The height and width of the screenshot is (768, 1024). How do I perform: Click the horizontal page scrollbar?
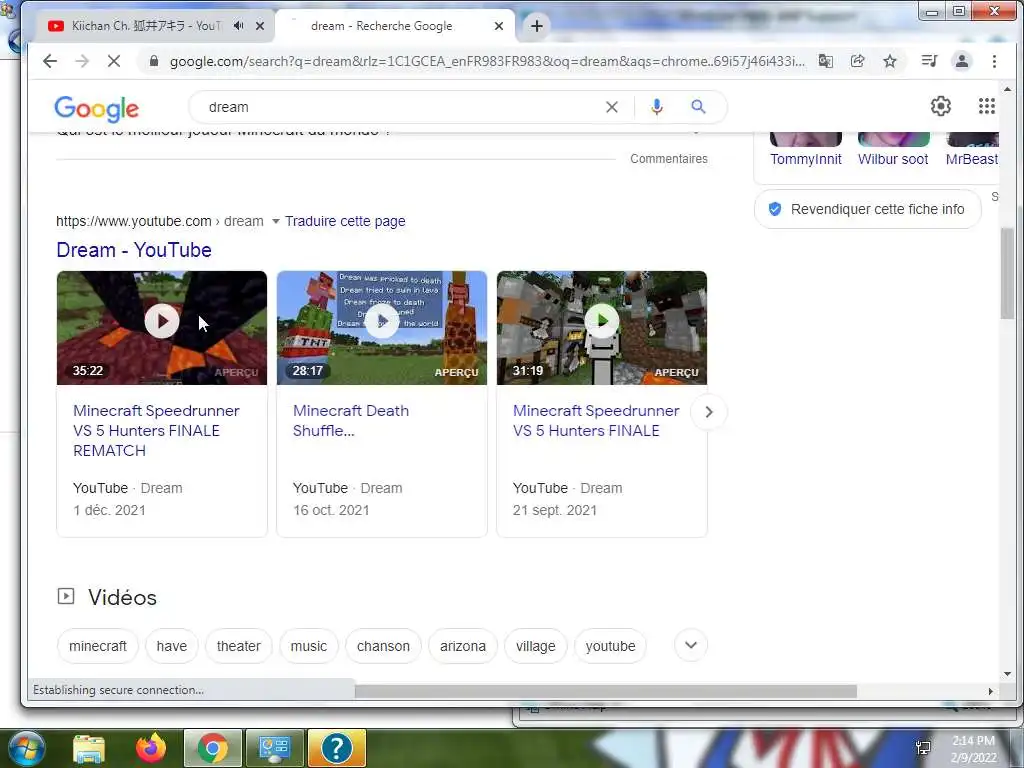click(x=606, y=691)
